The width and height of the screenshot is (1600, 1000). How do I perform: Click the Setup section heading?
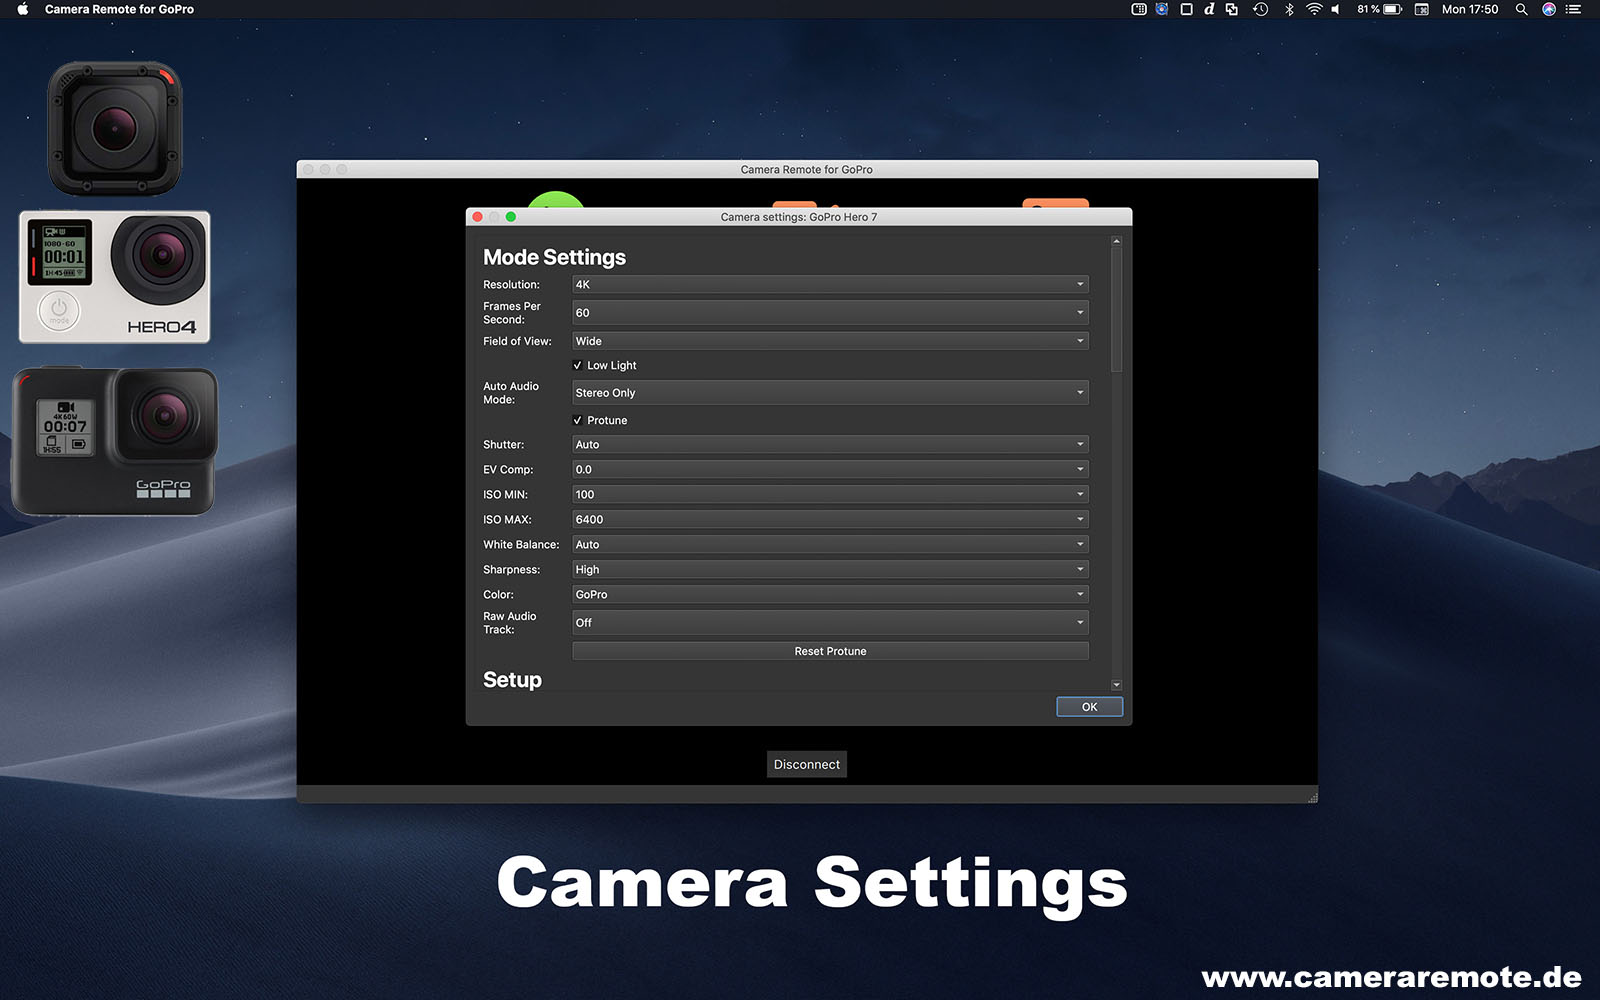pyautogui.click(x=512, y=680)
